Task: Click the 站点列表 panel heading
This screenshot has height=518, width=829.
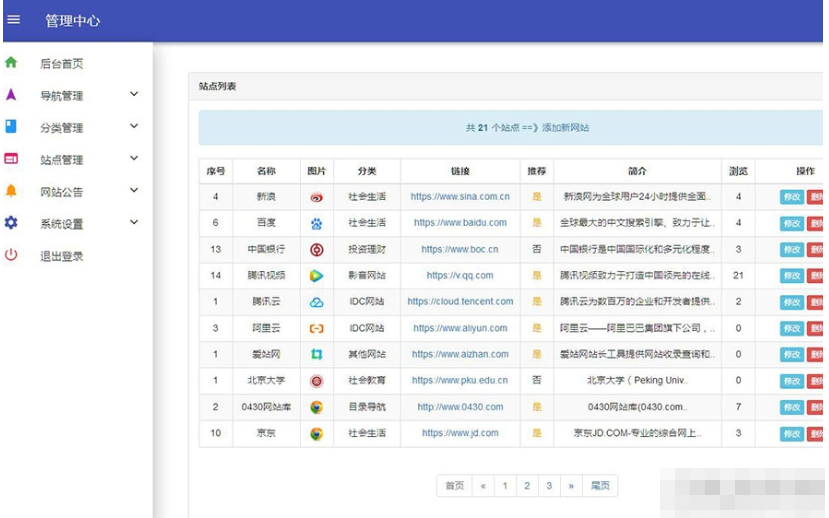Action: 217,86
